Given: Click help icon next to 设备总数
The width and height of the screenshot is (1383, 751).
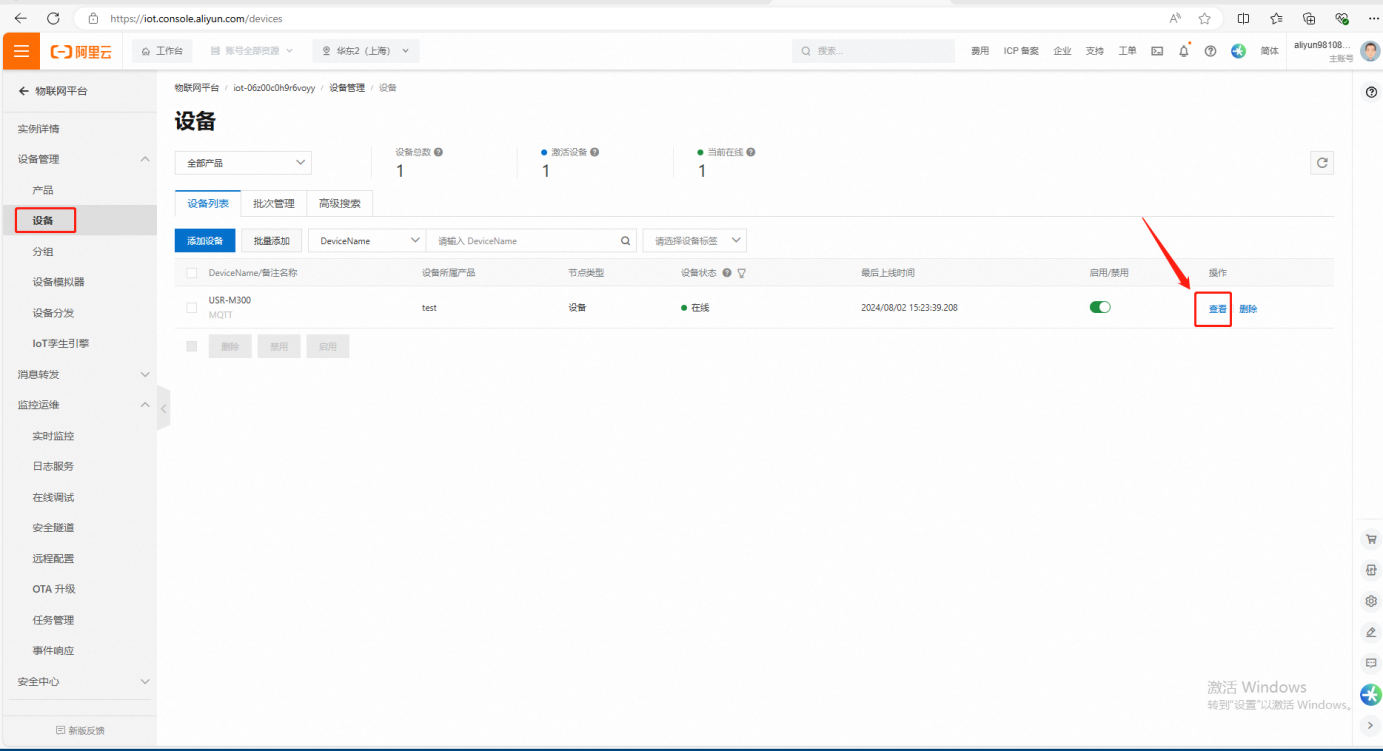Looking at the screenshot, I should pos(438,153).
